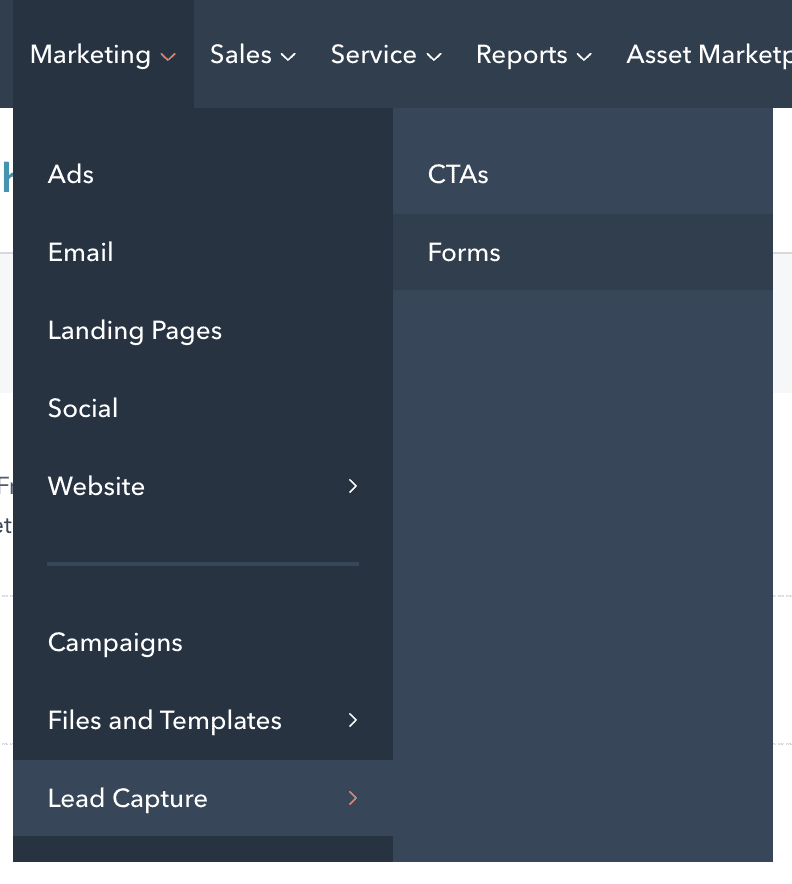This screenshot has height=884, width=792.
Task: Expand Files and Templates submenu
Action: tap(203, 721)
